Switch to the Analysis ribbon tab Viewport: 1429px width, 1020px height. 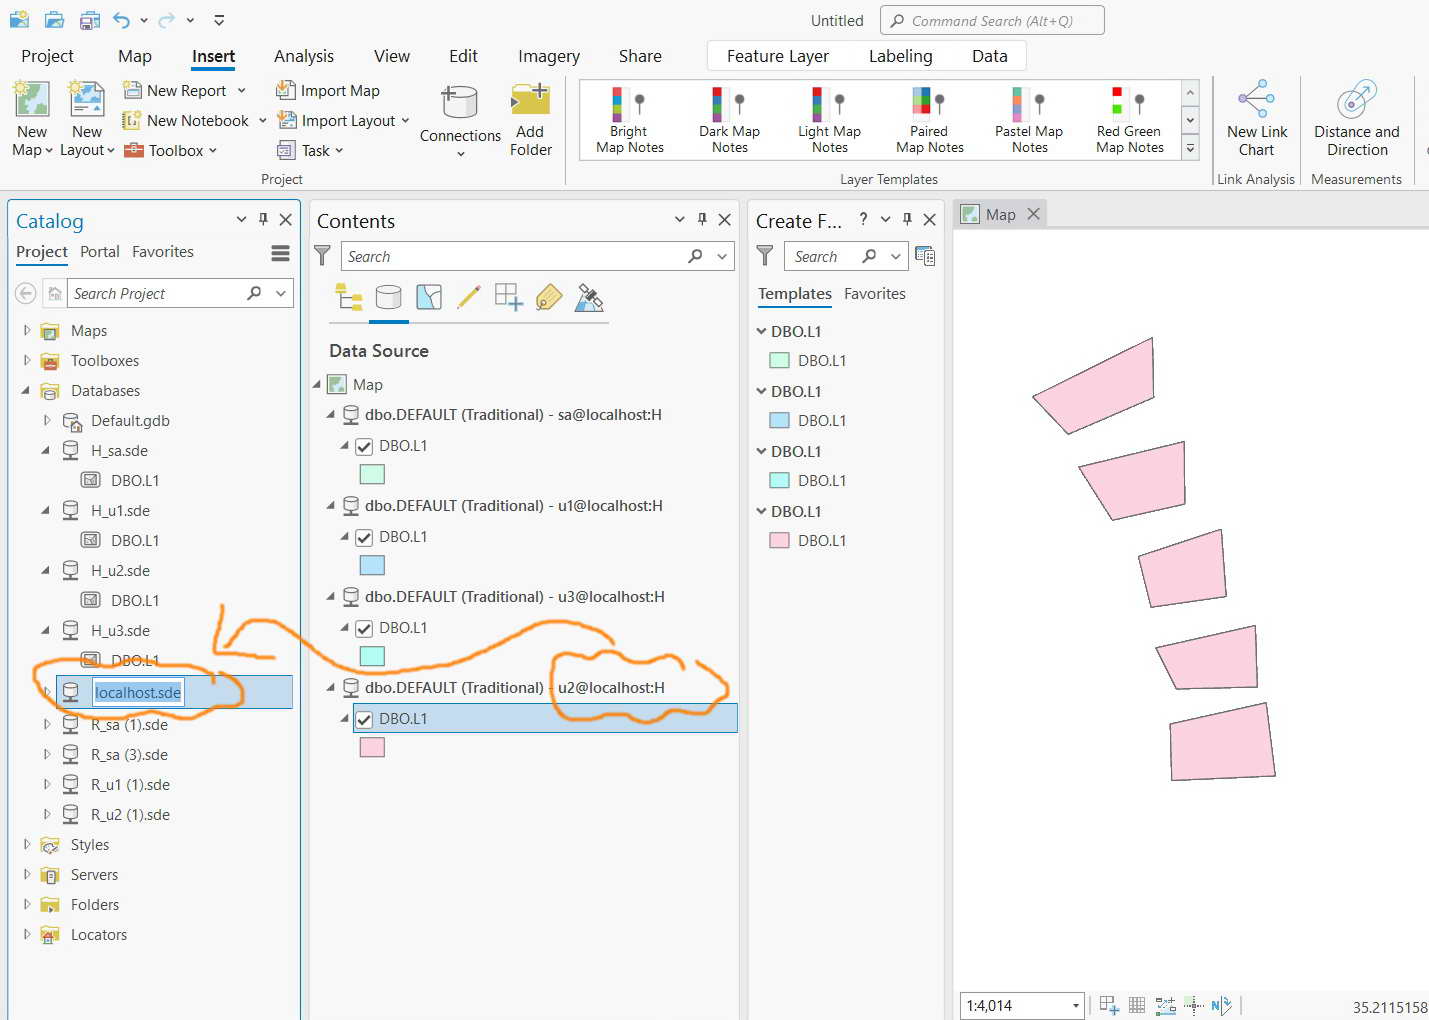(x=304, y=56)
